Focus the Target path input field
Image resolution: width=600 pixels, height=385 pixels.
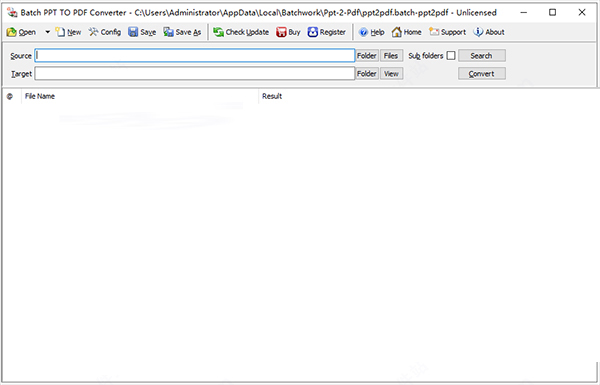[195, 73]
